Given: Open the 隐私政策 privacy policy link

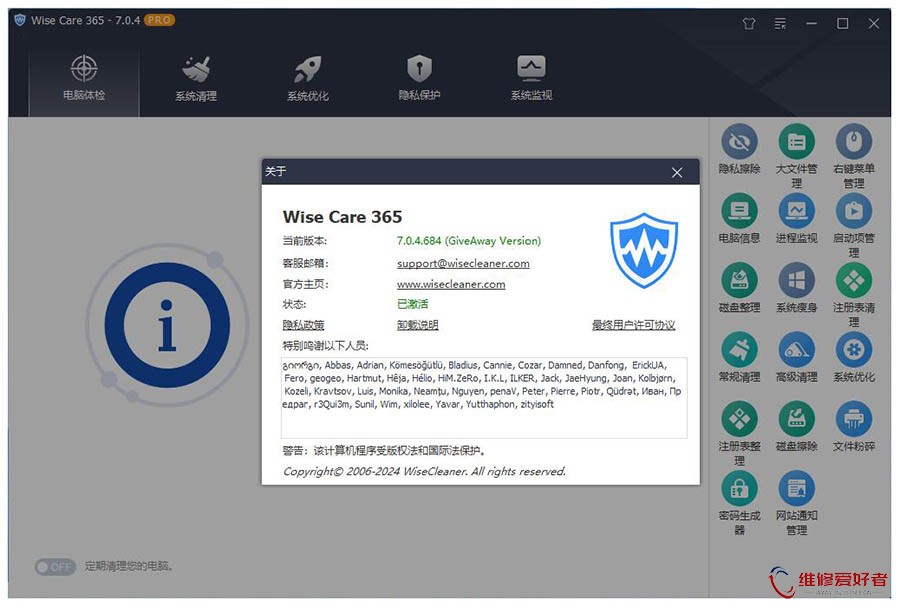Looking at the screenshot, I should pos(303,325).
